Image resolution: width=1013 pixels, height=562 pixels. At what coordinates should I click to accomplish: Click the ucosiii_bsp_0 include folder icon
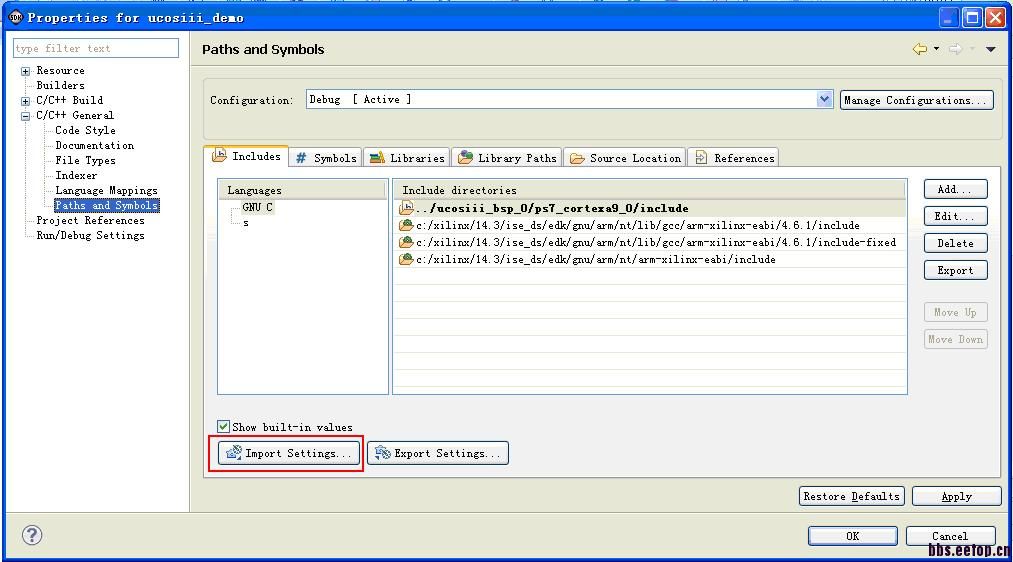[x=406, y=208]
